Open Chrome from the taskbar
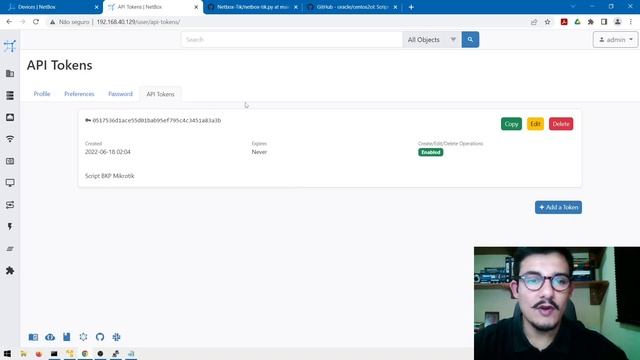The height and width of the screenshot is (360, 640). pyautogui.click(x=85, y=353)
